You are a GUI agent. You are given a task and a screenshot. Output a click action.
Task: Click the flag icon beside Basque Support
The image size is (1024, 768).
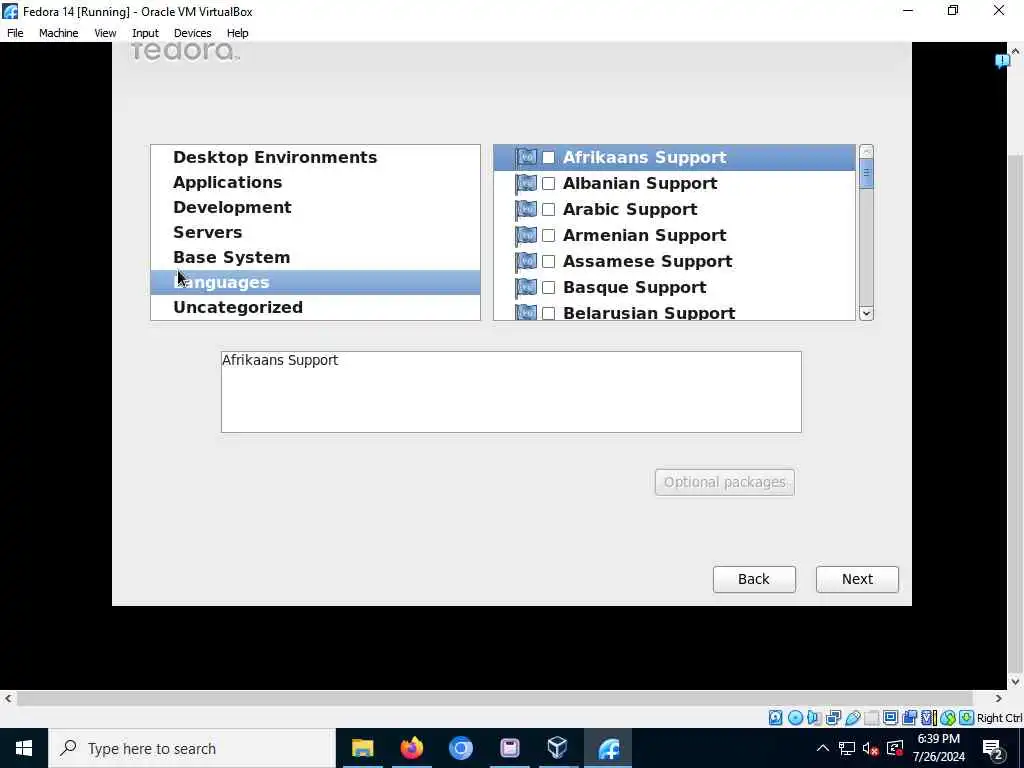coord(526,288)
